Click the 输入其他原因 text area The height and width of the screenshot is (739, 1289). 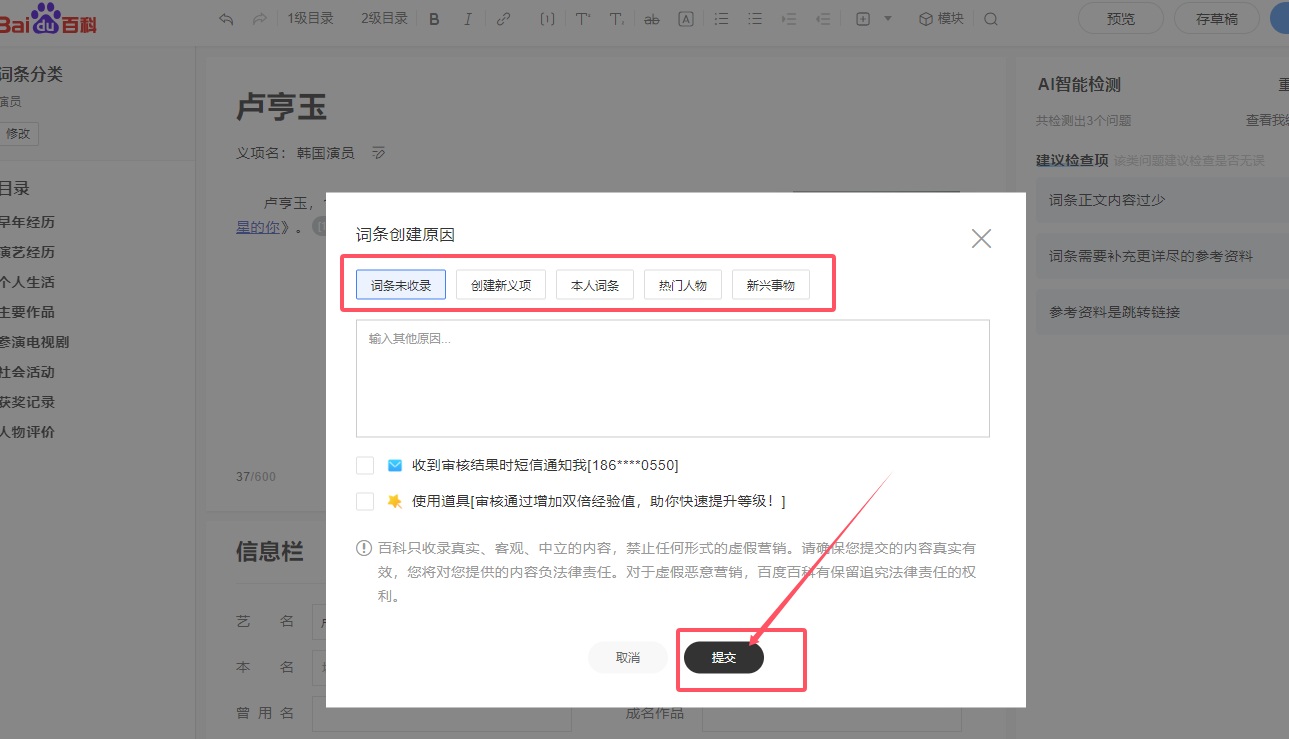673,378
